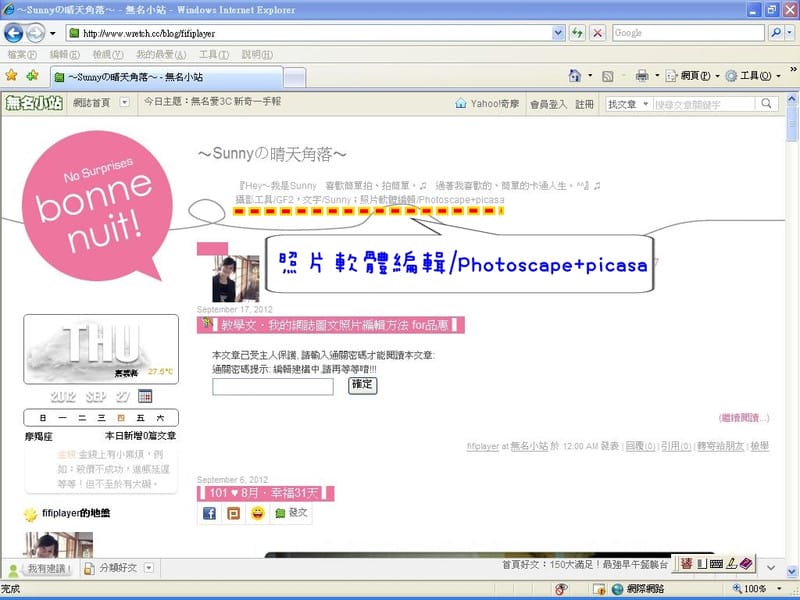Click the search magnifier in blog toolbar

click(768, 103)
